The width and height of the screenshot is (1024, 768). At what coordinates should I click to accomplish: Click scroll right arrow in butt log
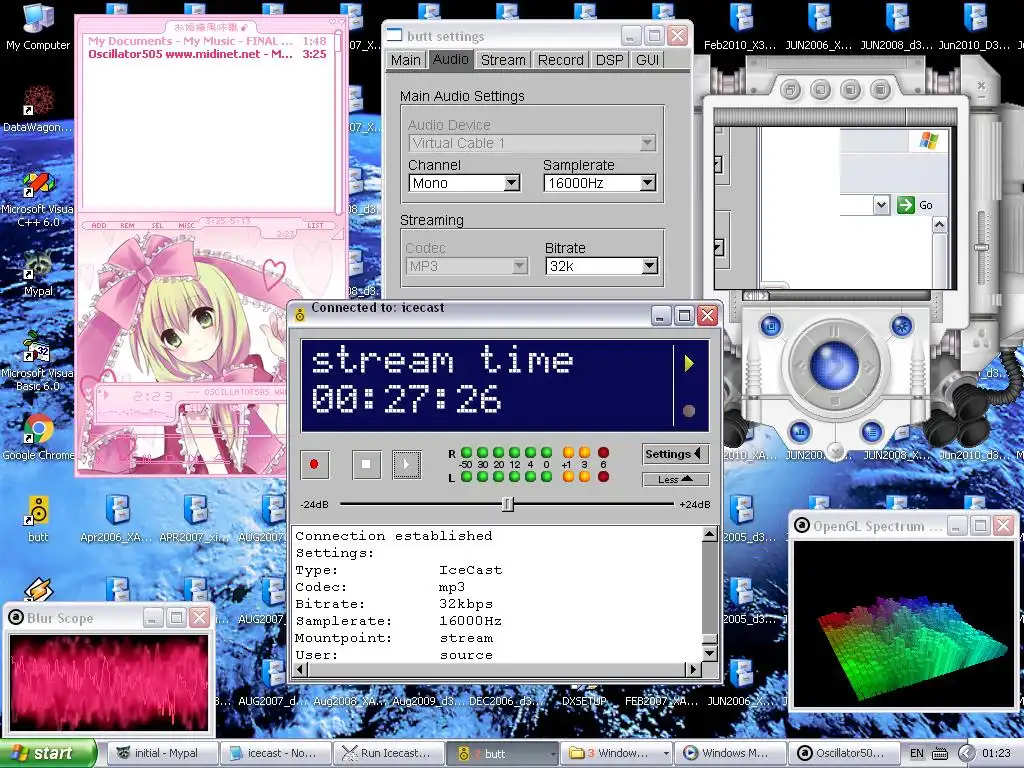pos(694,669)
